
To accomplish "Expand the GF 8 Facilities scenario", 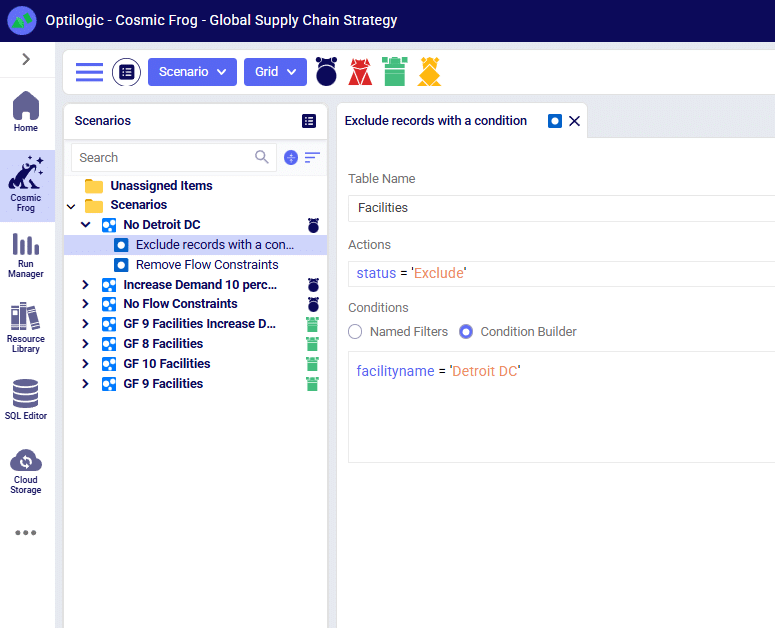I will (85, 344).
